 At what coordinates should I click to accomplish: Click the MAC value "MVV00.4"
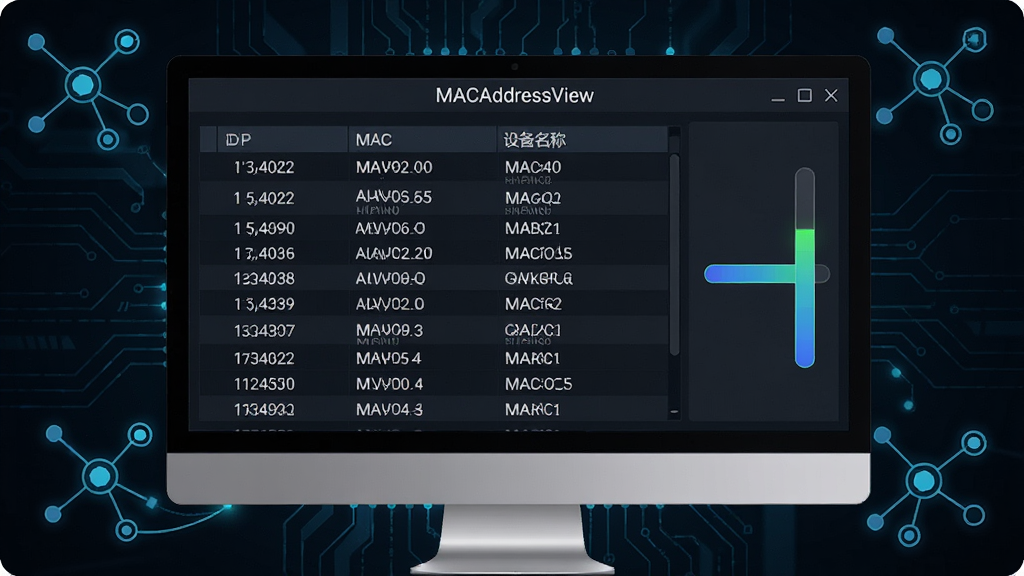tap(389, 384)
